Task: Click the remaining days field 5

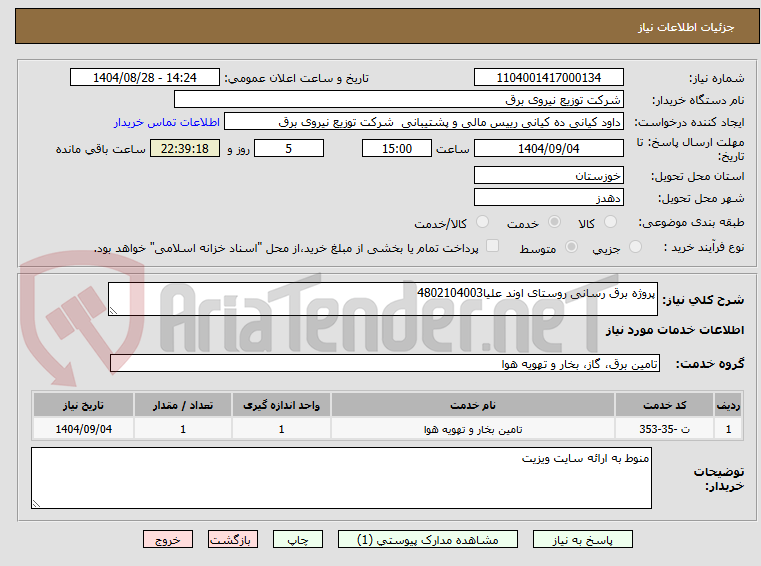Action: pyautogui.click(x=289, y=148)
